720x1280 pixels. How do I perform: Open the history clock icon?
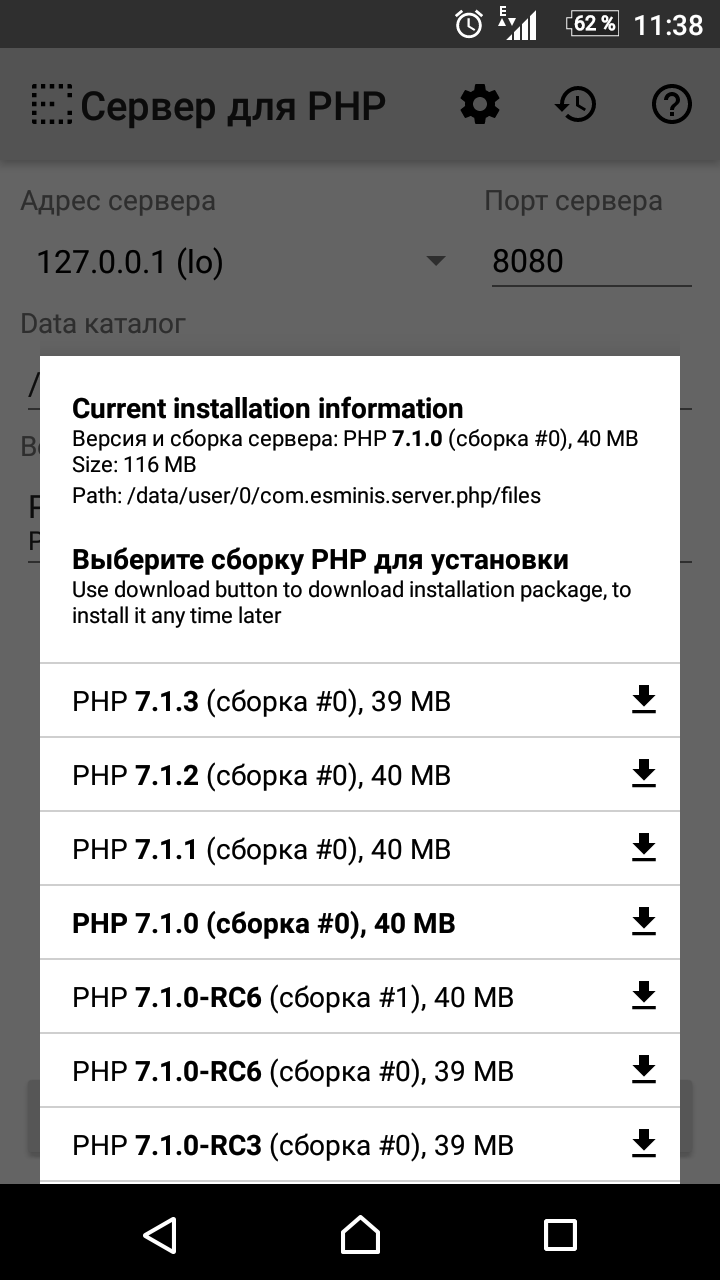[x=576, y=105]
